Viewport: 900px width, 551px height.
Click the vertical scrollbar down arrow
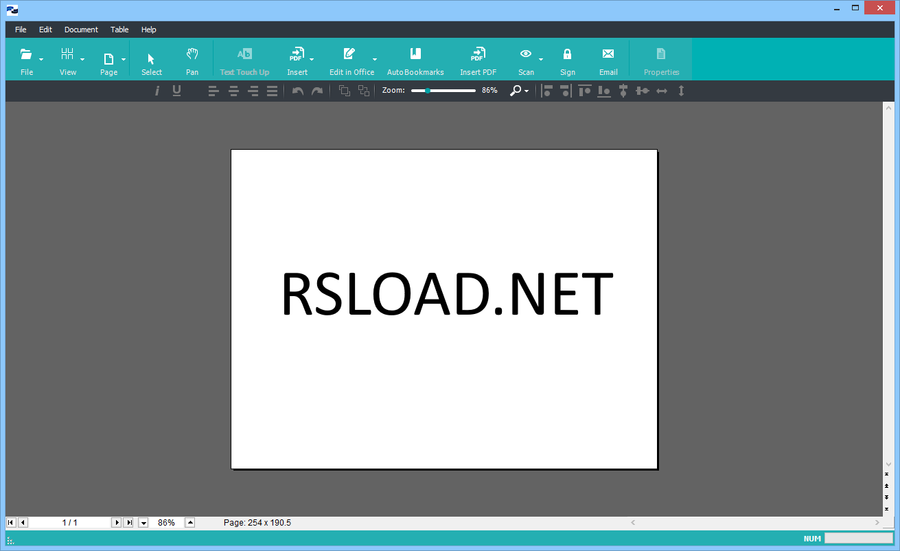888,464
